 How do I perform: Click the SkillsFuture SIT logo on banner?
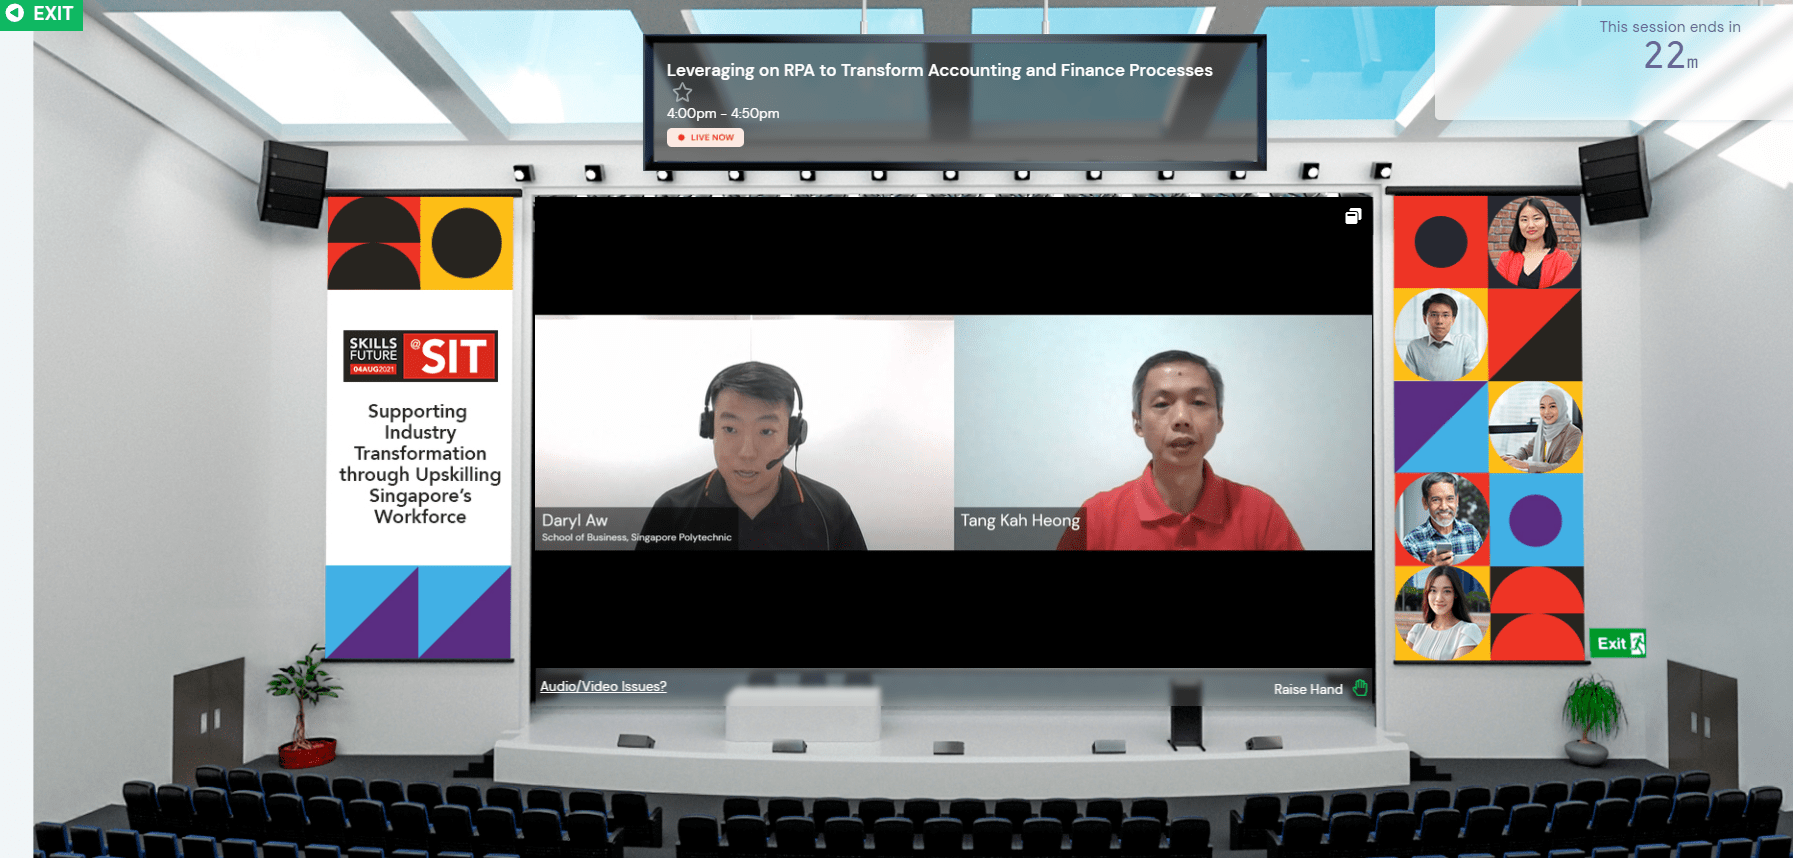420,356
